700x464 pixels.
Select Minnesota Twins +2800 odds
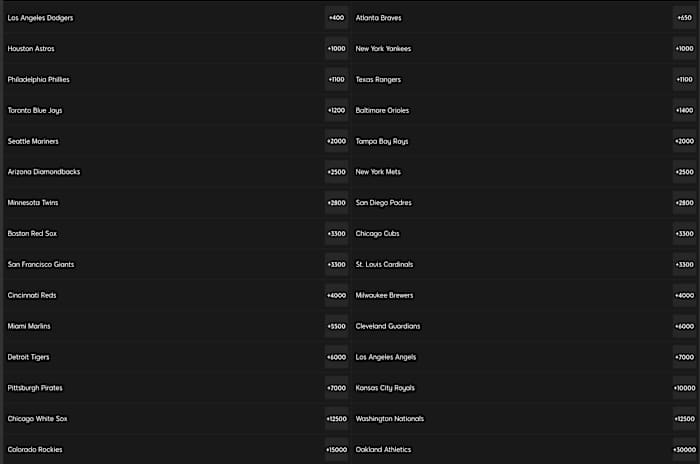[x=336, y=203]
